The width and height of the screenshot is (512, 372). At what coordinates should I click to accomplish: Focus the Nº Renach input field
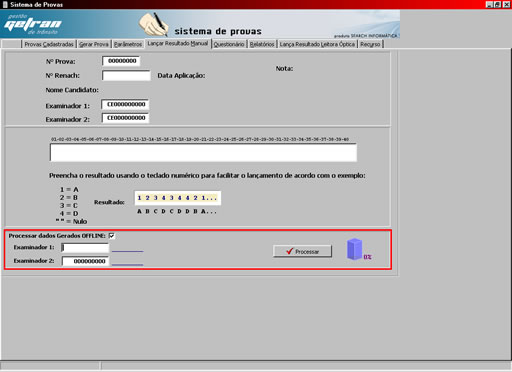coord(126,75)
